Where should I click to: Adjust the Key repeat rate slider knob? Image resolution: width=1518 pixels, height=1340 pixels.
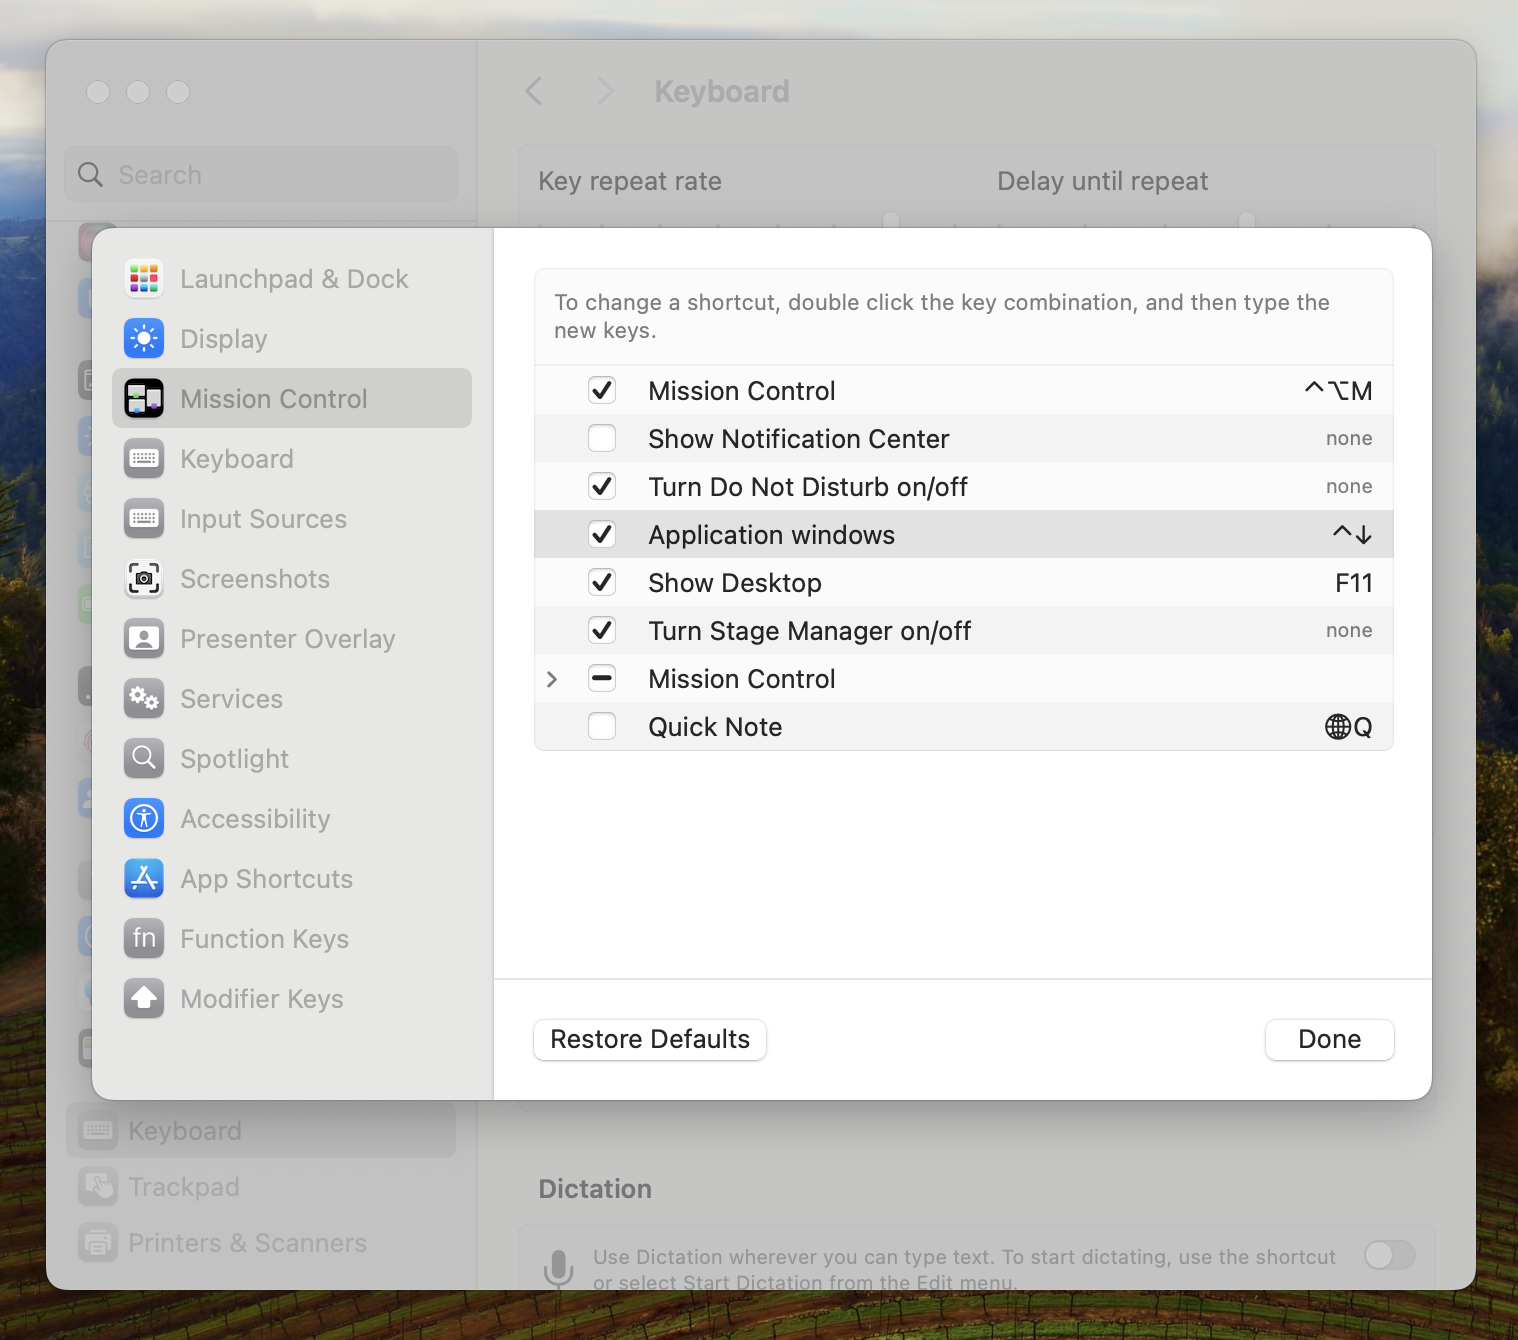(891, 220)
